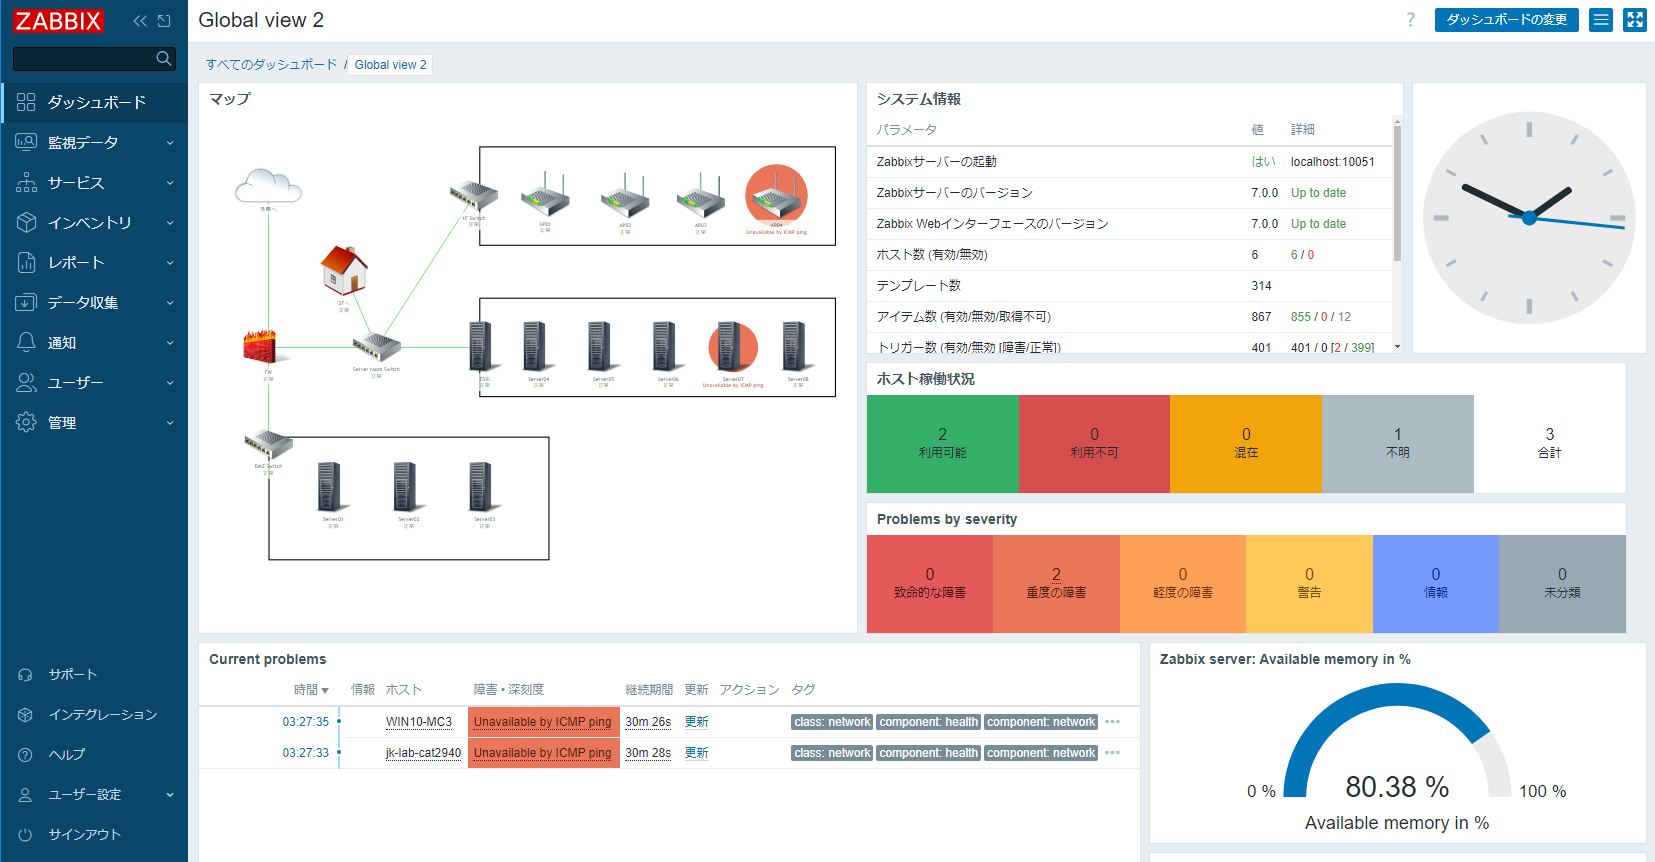
Task: Open the dashboard actions hamburger menu
Action: [1602, 20]
